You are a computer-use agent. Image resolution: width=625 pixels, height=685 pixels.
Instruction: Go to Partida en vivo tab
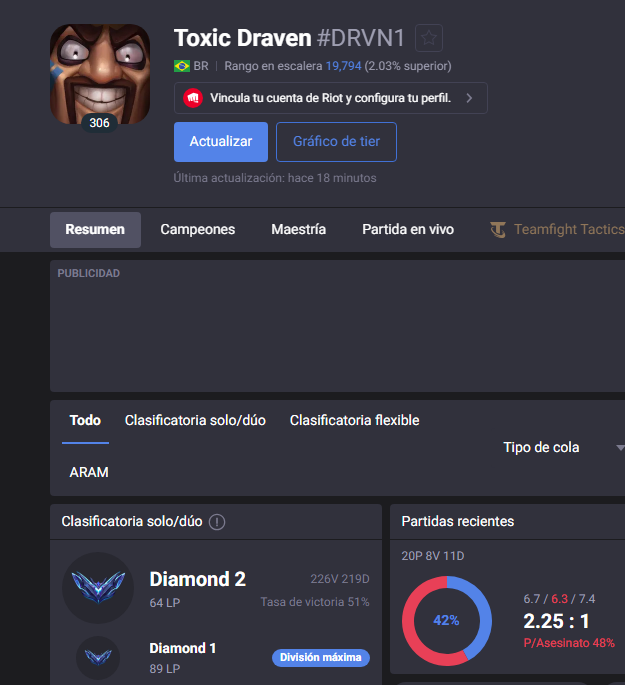pos(408,230)
